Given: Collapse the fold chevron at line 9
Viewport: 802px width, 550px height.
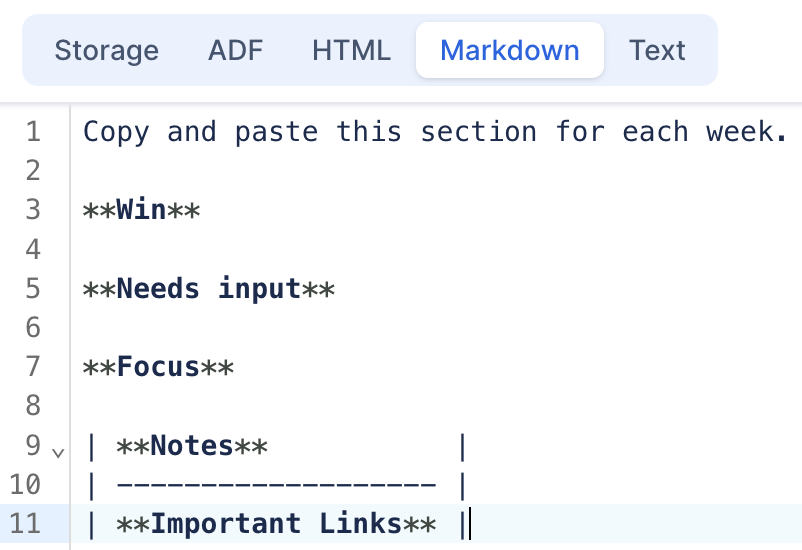Looking at the screenshot, I should 57,452.
